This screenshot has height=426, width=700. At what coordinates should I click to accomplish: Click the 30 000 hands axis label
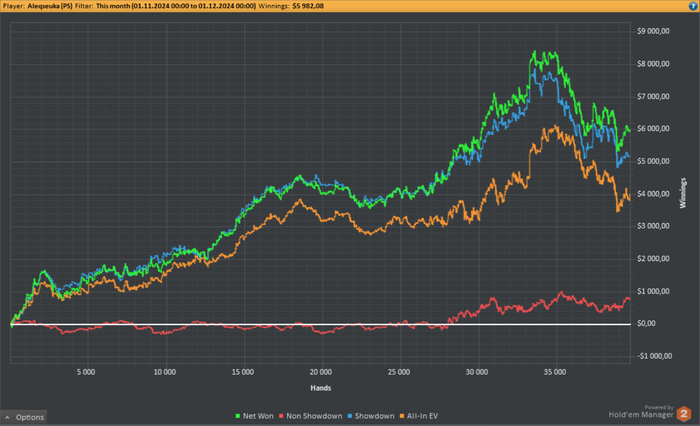click(x=477, y=372)
